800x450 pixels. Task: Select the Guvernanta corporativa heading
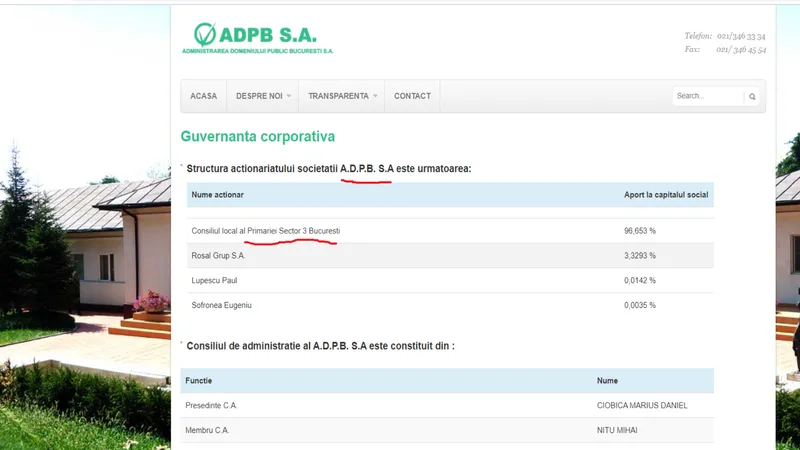258,136
